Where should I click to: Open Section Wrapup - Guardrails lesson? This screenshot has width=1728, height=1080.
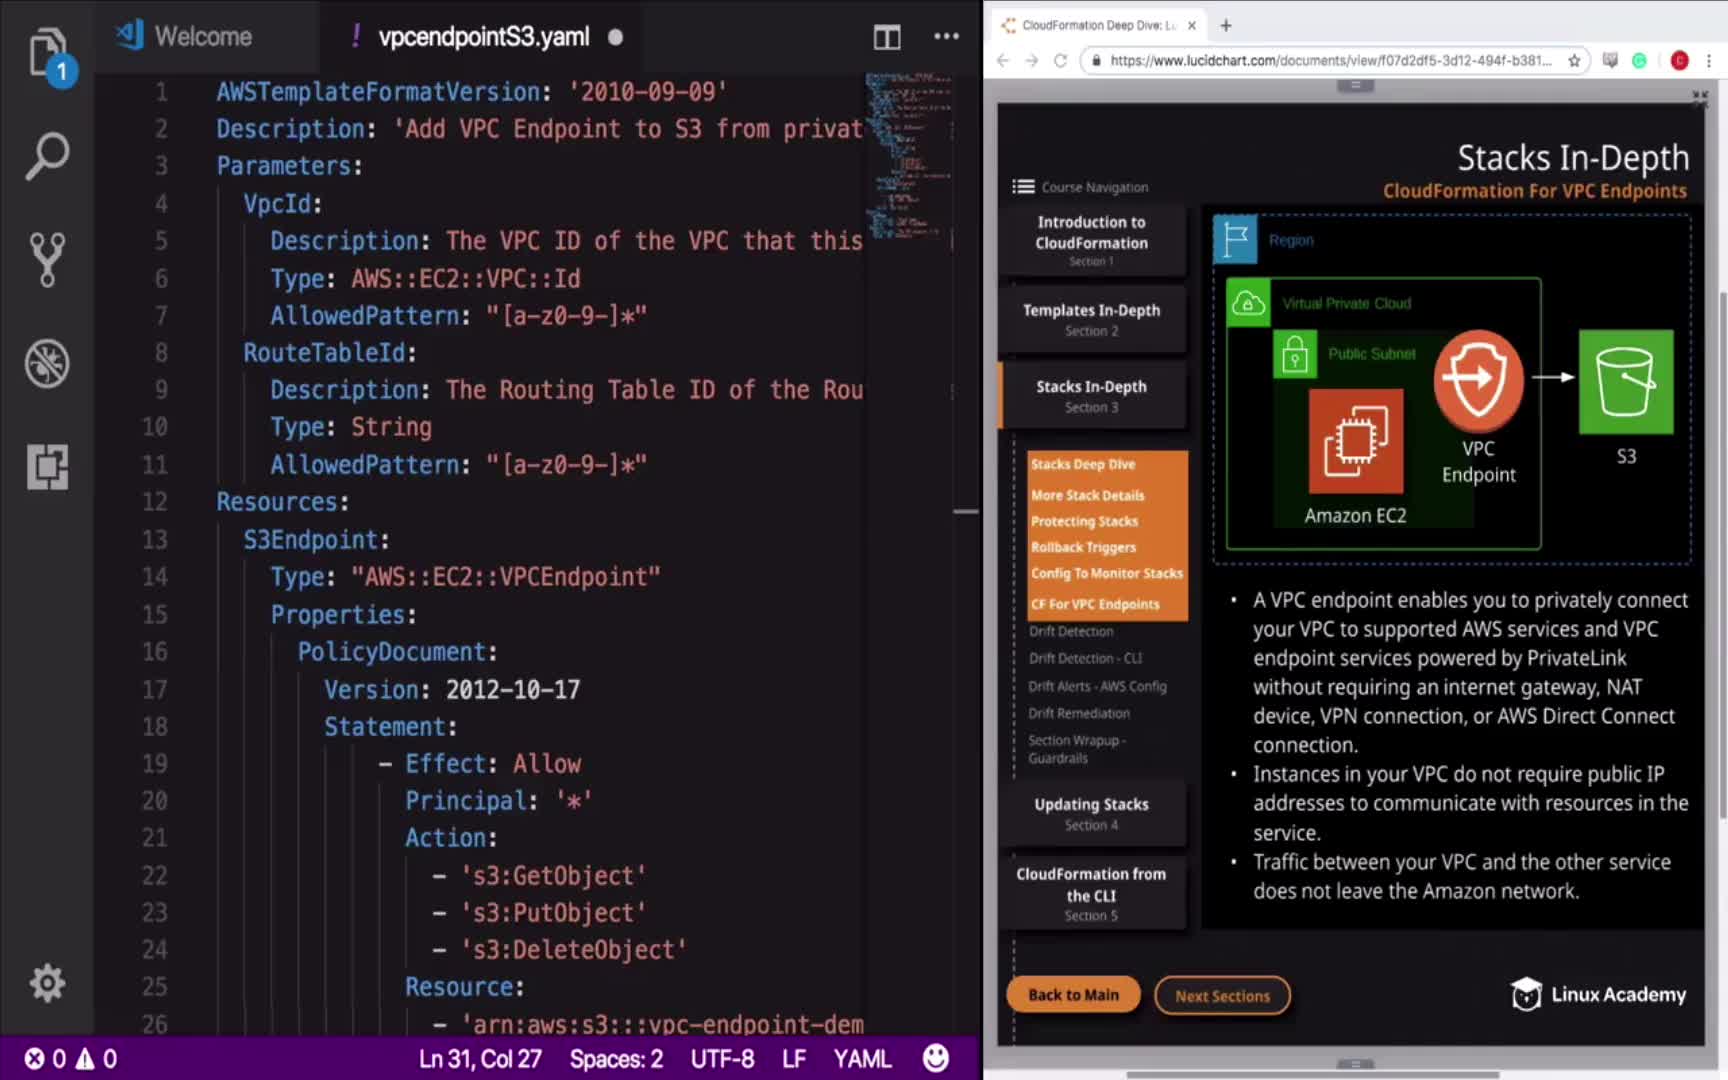1077,749
